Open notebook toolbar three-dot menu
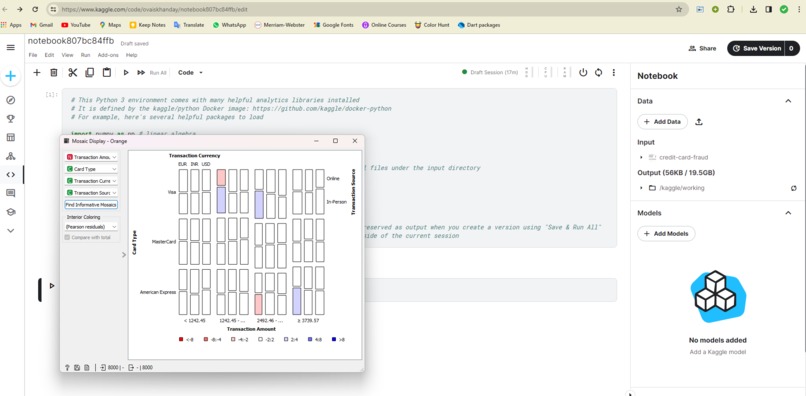 click(614, 73)
